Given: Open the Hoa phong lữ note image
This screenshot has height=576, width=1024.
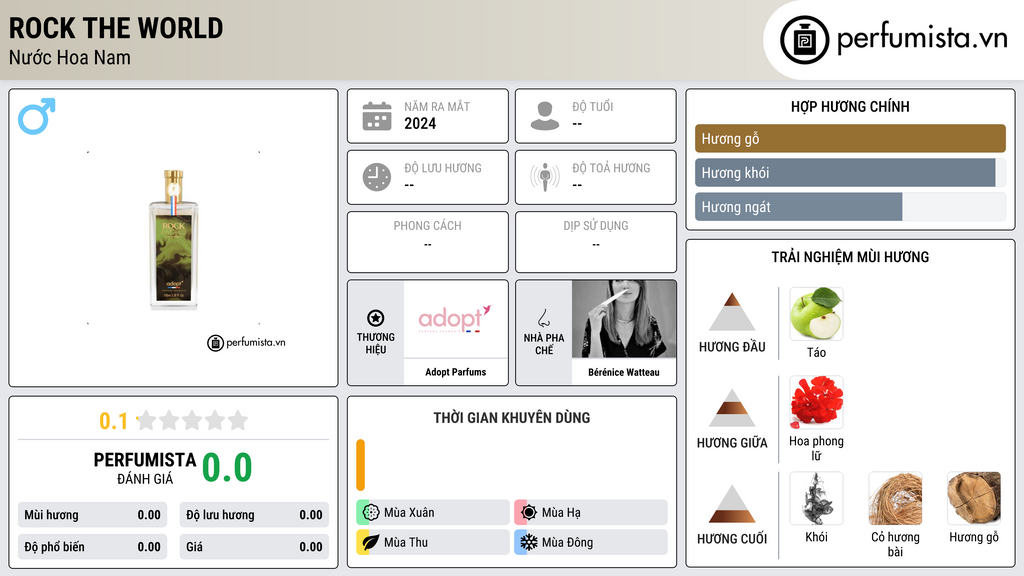Looking at the screenshot, I should [816, 402].
